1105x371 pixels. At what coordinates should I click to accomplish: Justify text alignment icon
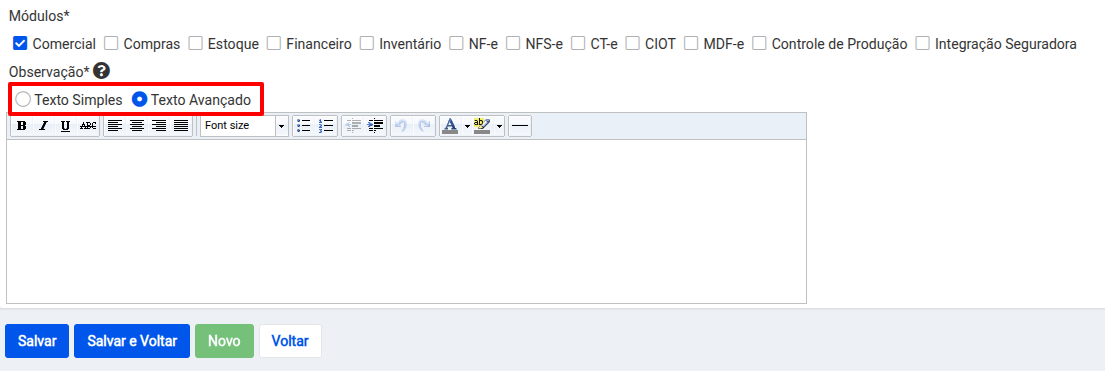pyautogui.click(x=181, y=126)
